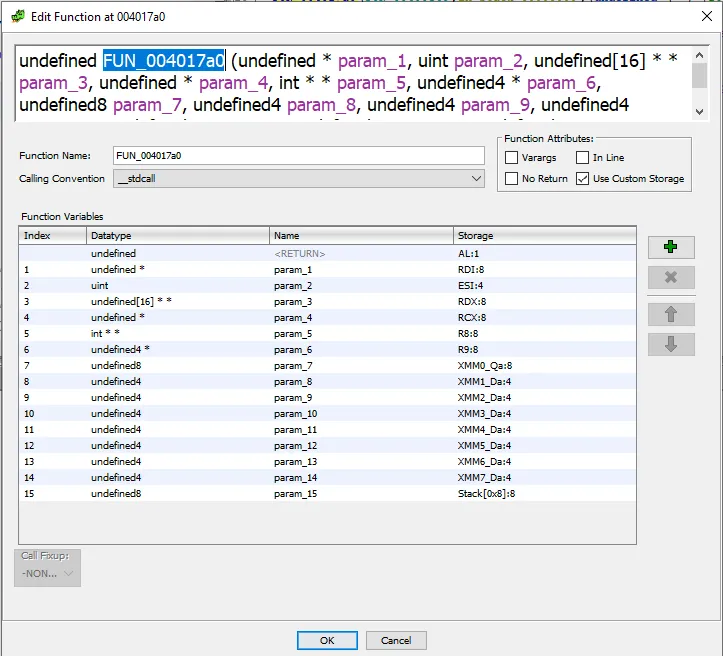This screenshot has width=723, height=656.
Task: Click the remove parameter X icon
Action: coord(671,278)
